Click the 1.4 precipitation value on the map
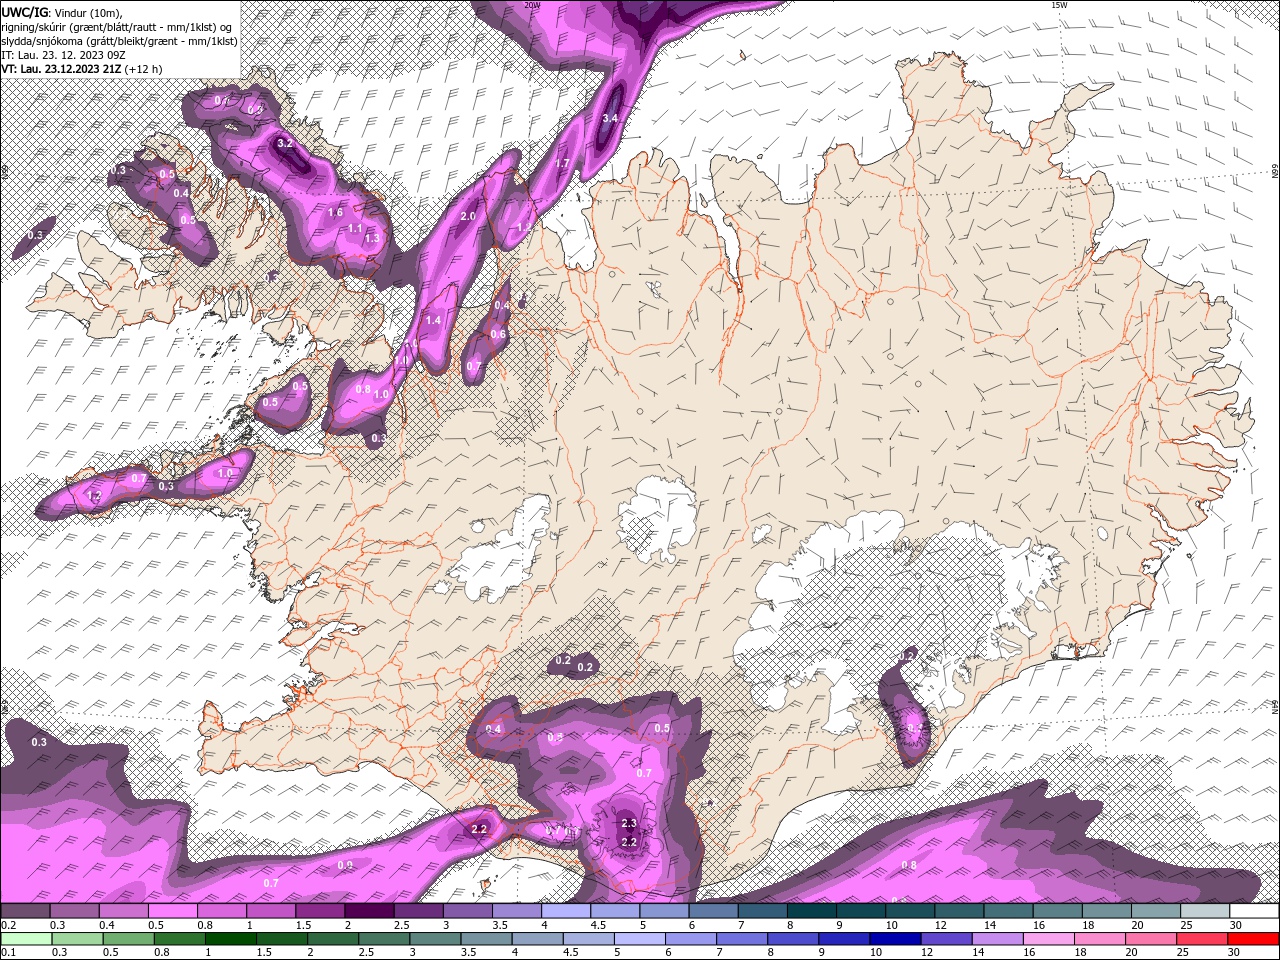The width and height of the screenshot is (1280, 960). tap(434, 320)
